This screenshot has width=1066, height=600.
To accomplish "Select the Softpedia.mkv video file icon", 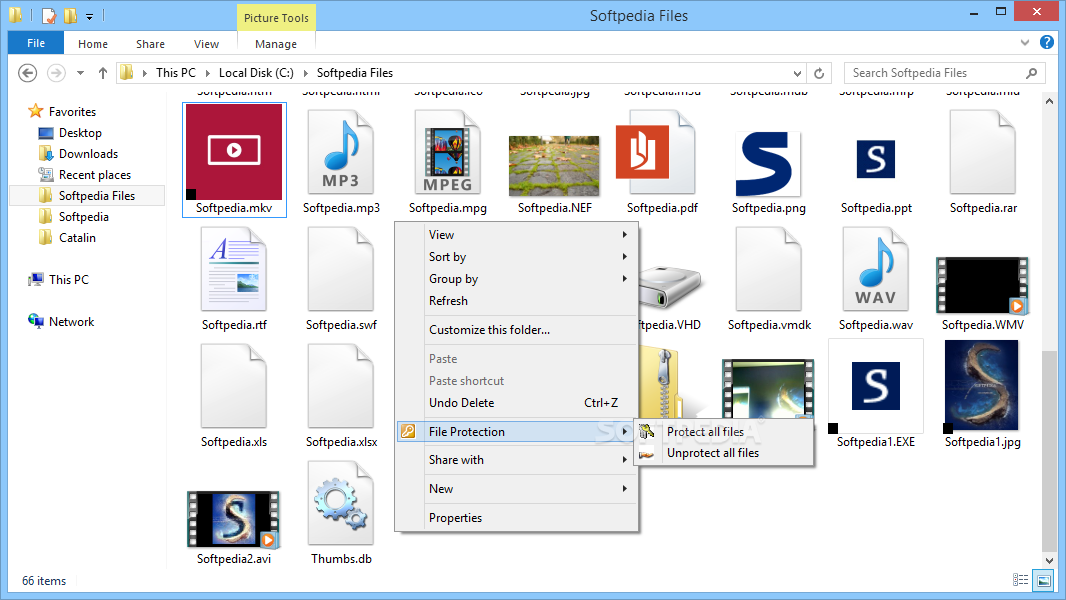I will (x=234, y=152).
